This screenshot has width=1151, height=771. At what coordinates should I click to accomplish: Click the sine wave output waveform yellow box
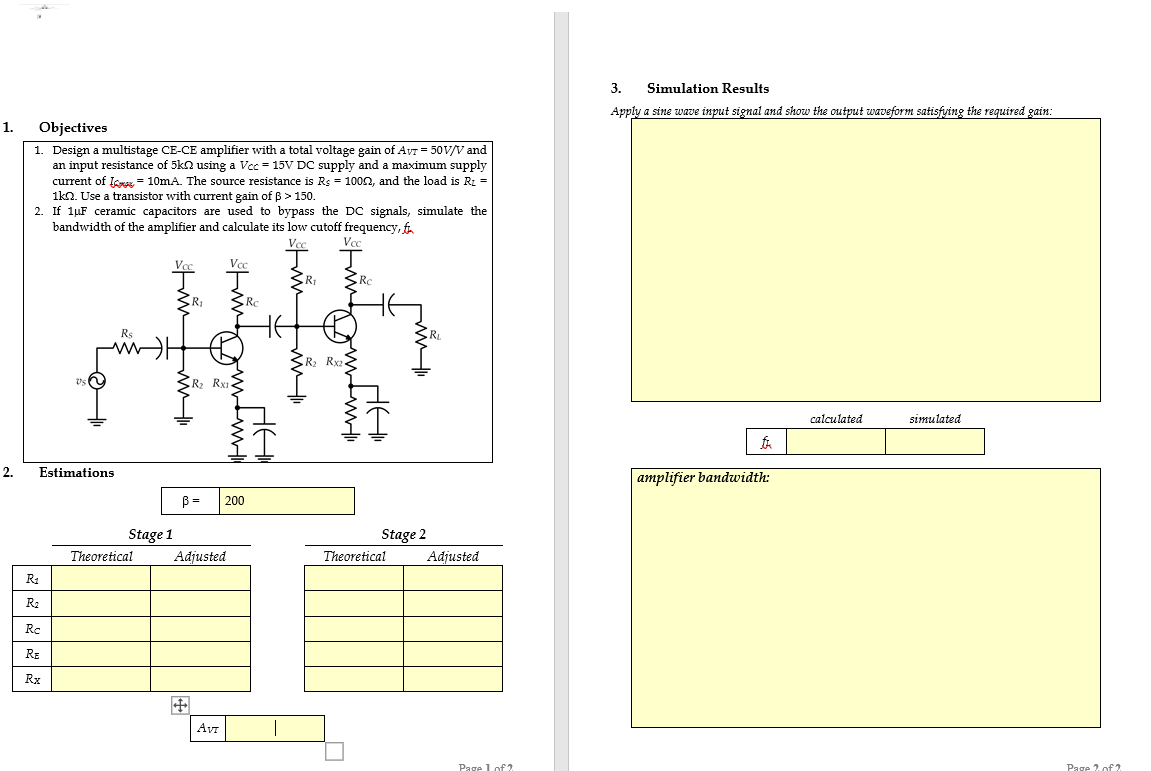pyautogui.click(x=865, y=258)
